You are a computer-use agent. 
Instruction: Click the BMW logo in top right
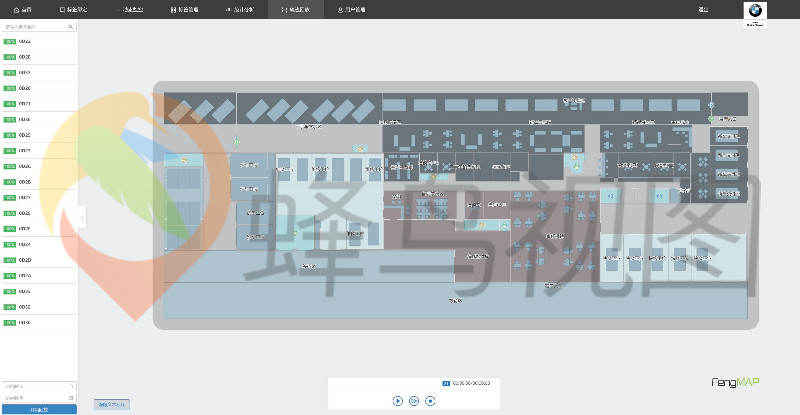755,9
